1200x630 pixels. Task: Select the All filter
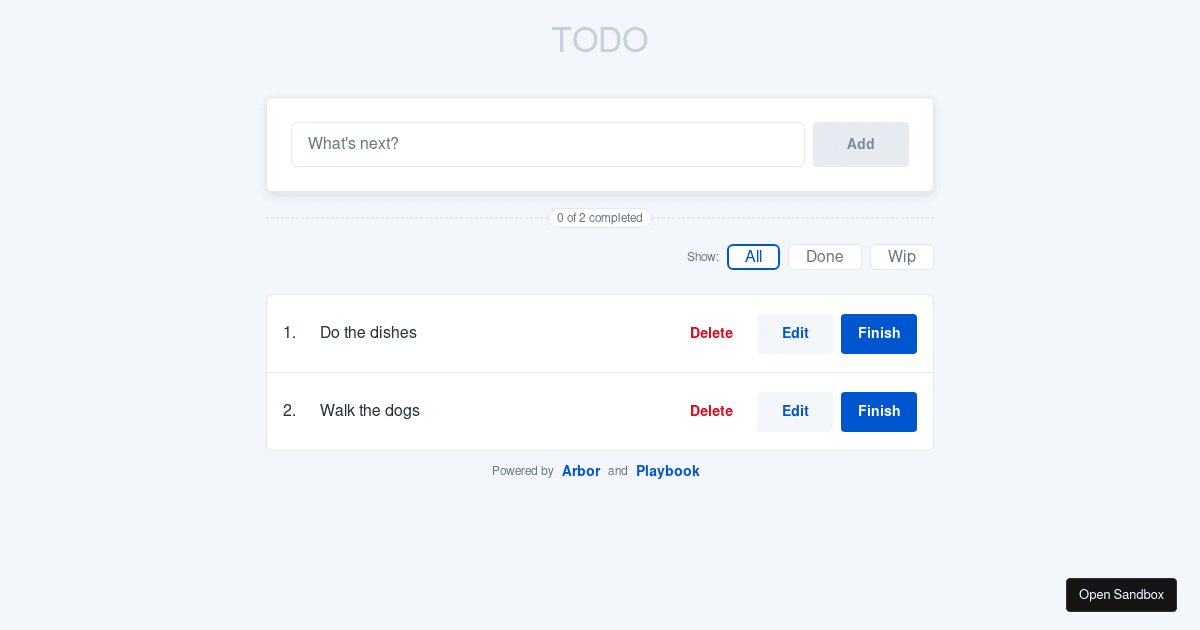(753, 257)
